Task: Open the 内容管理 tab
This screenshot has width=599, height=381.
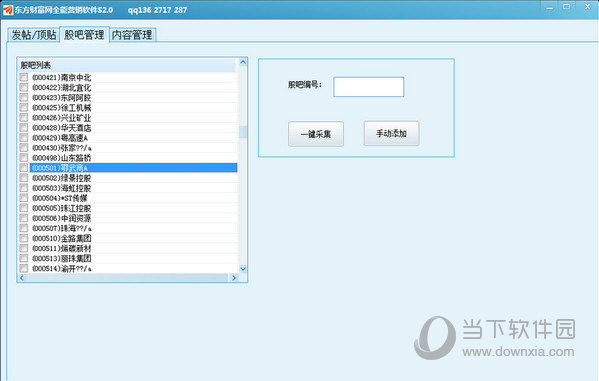Action: point(132,35)
